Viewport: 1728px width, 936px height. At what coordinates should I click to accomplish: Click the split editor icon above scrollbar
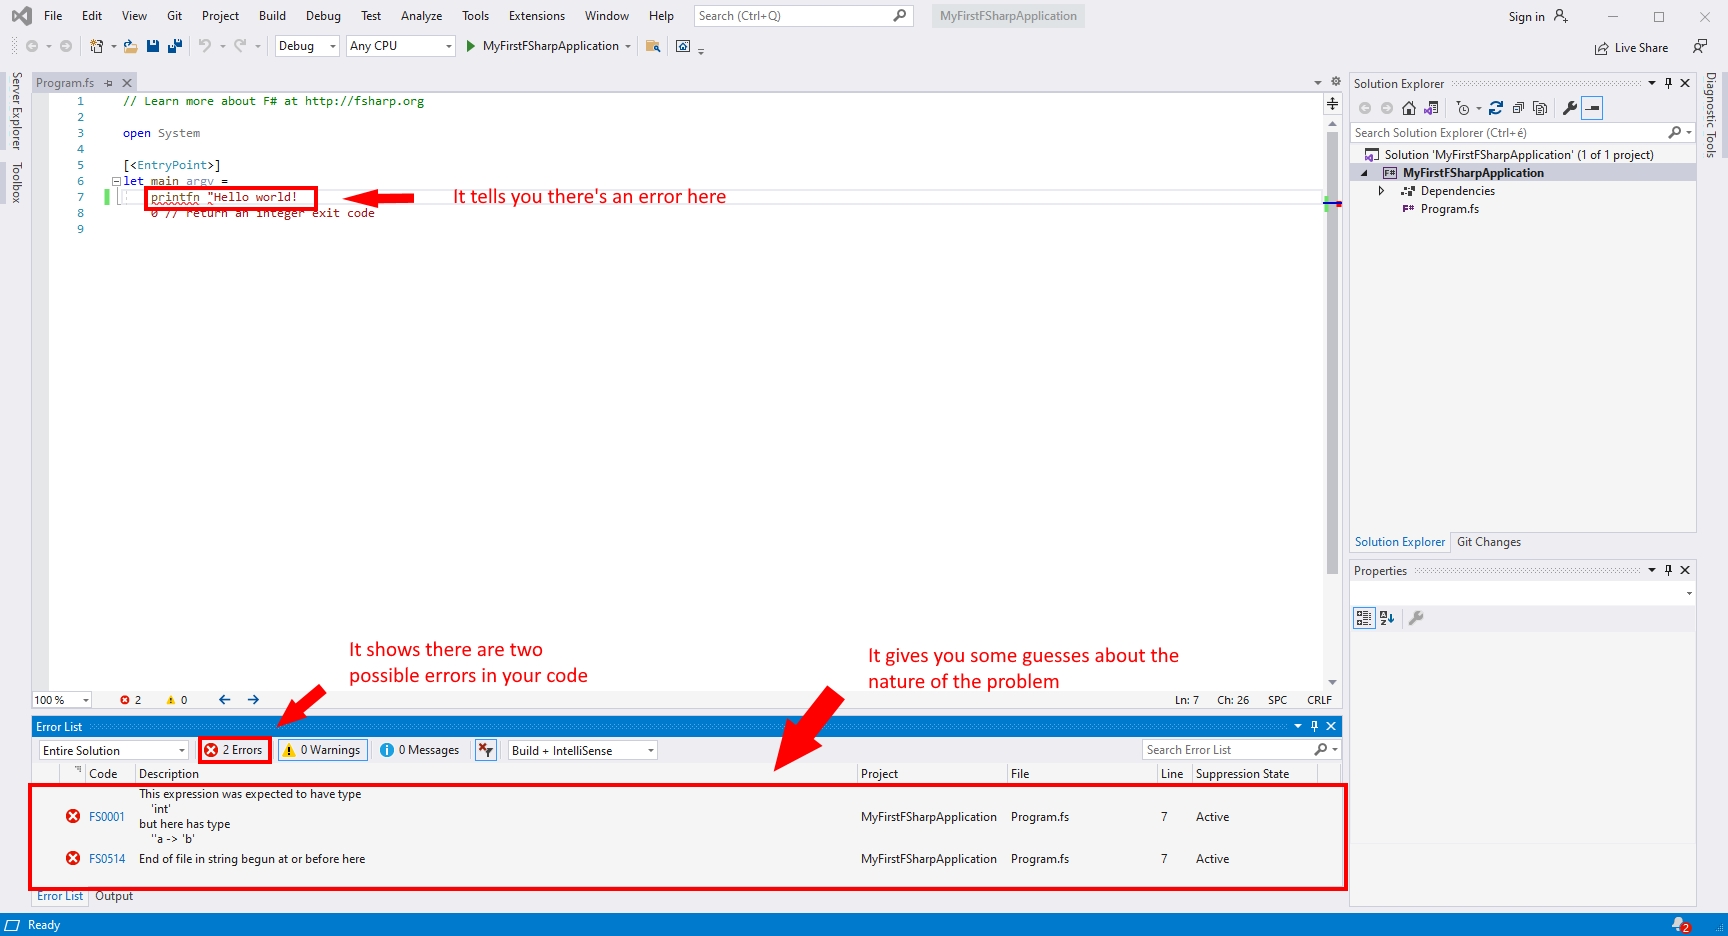pyautogui.click(x=1332, y=104)
